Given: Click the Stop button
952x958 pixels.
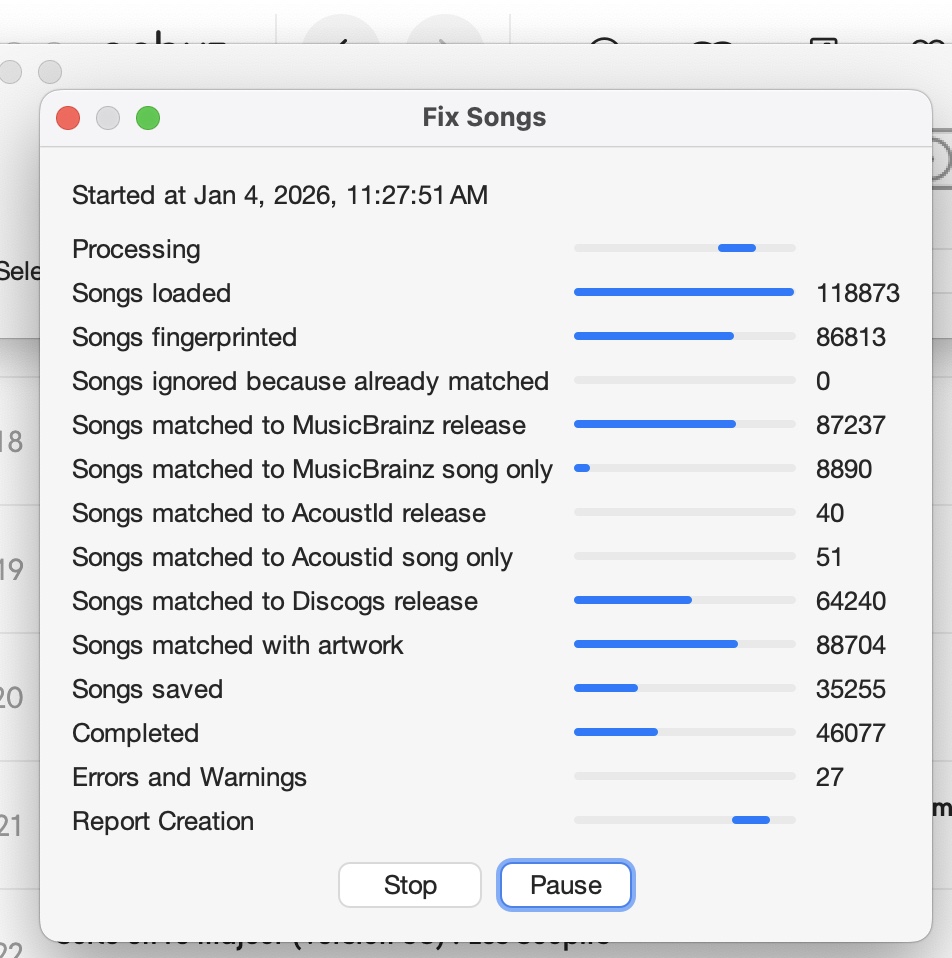Looking at the screenshot, I should click(410, 885).
